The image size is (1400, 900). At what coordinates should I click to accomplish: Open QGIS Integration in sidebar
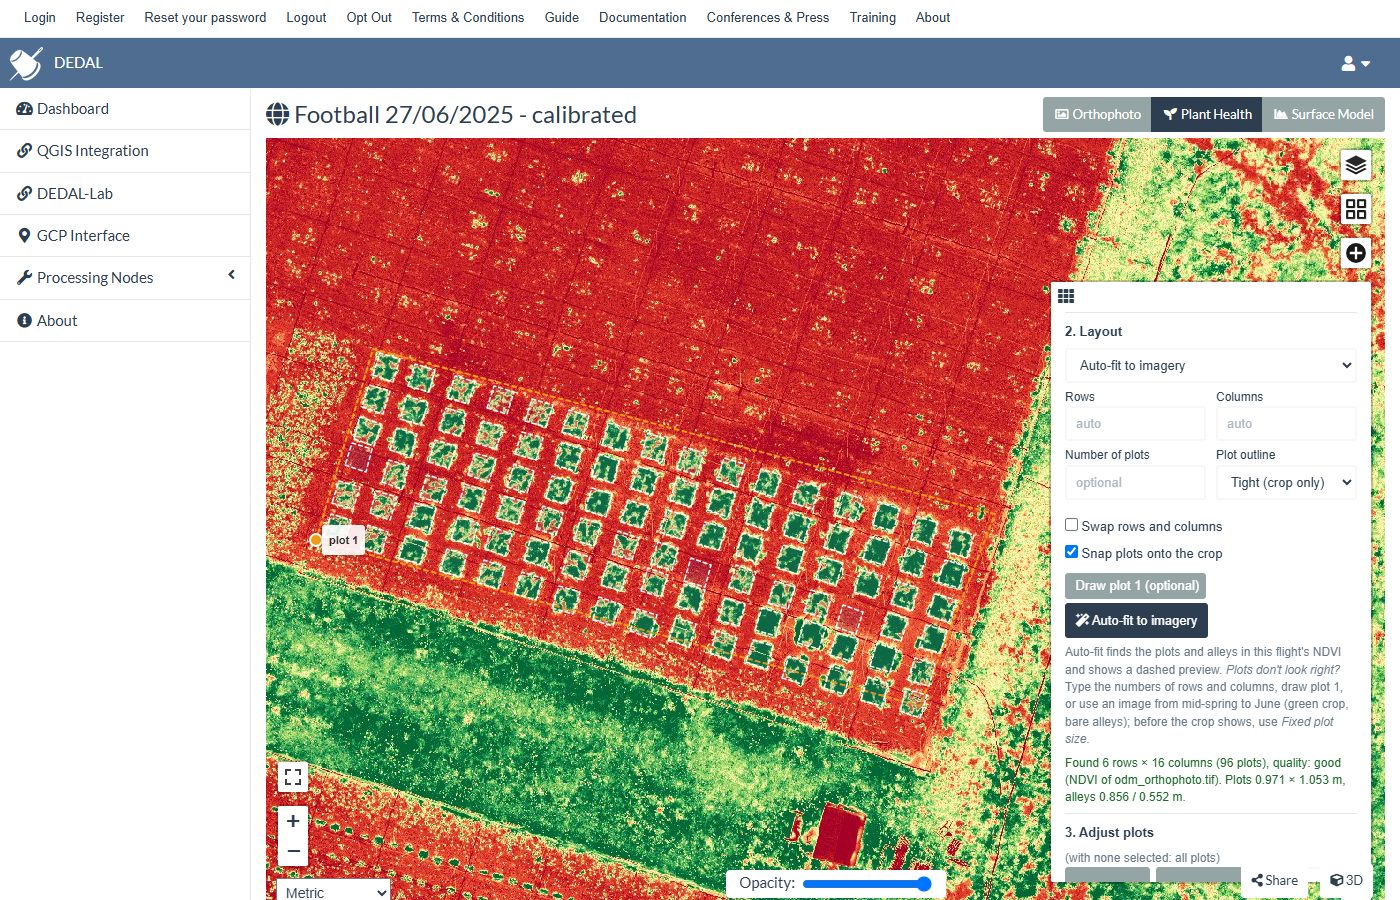pos(125,151)
